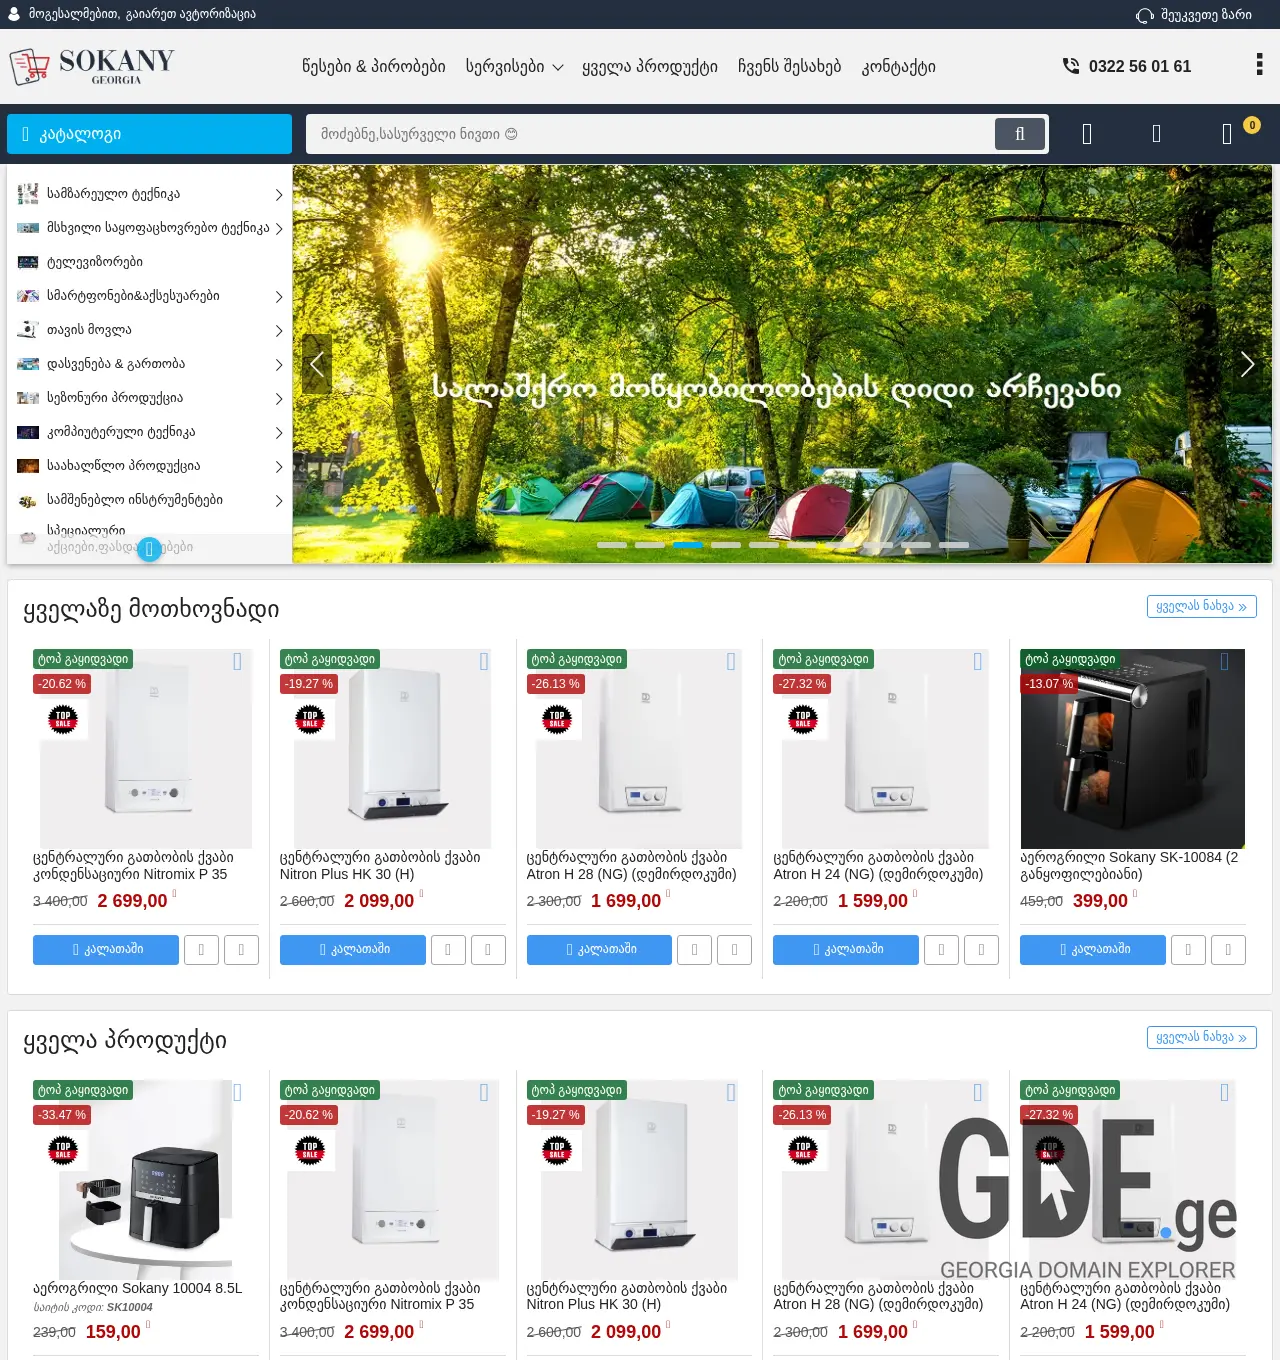Open the wishlist icon in the header
The height and width of the screenshot is (1360, 1280).
tap(1157, 133)
